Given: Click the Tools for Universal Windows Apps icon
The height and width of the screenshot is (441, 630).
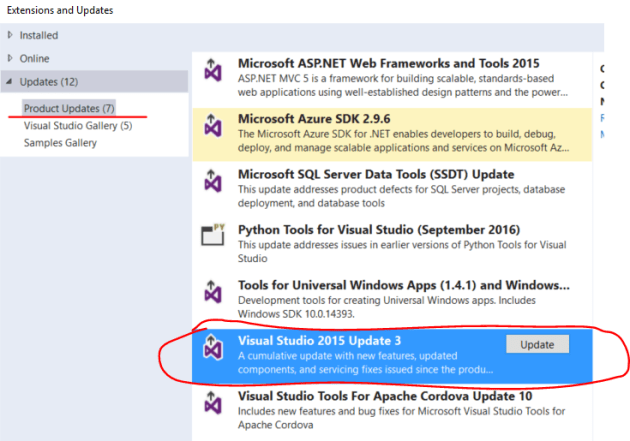Looking at the screenshot, I should click(x=213, y=292).
